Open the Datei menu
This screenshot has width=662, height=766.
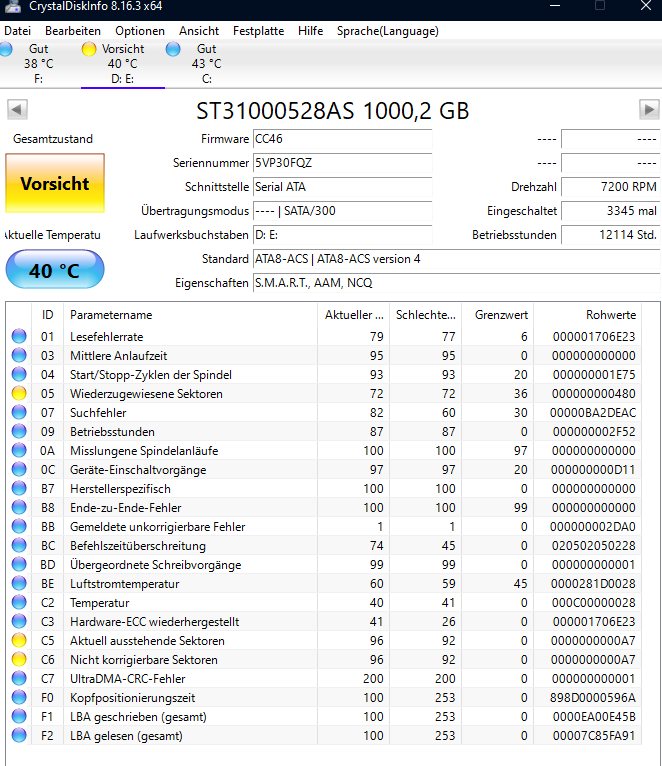click(18, 31)
